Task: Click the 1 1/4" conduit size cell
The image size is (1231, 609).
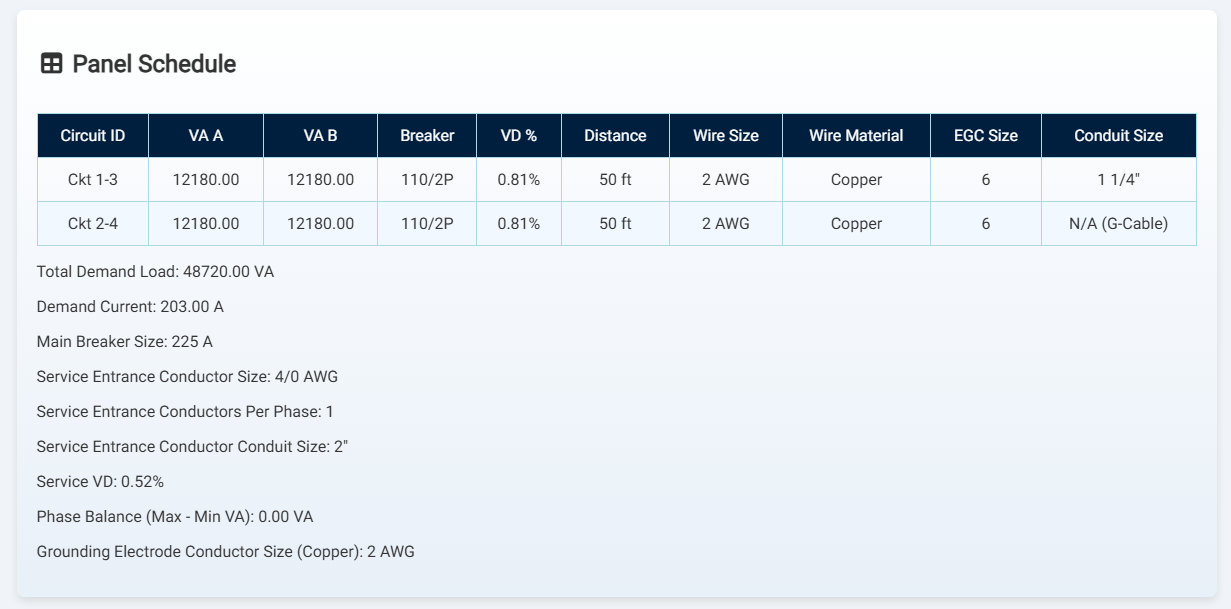Action: pyautogui.click(x=1118, y=180)
